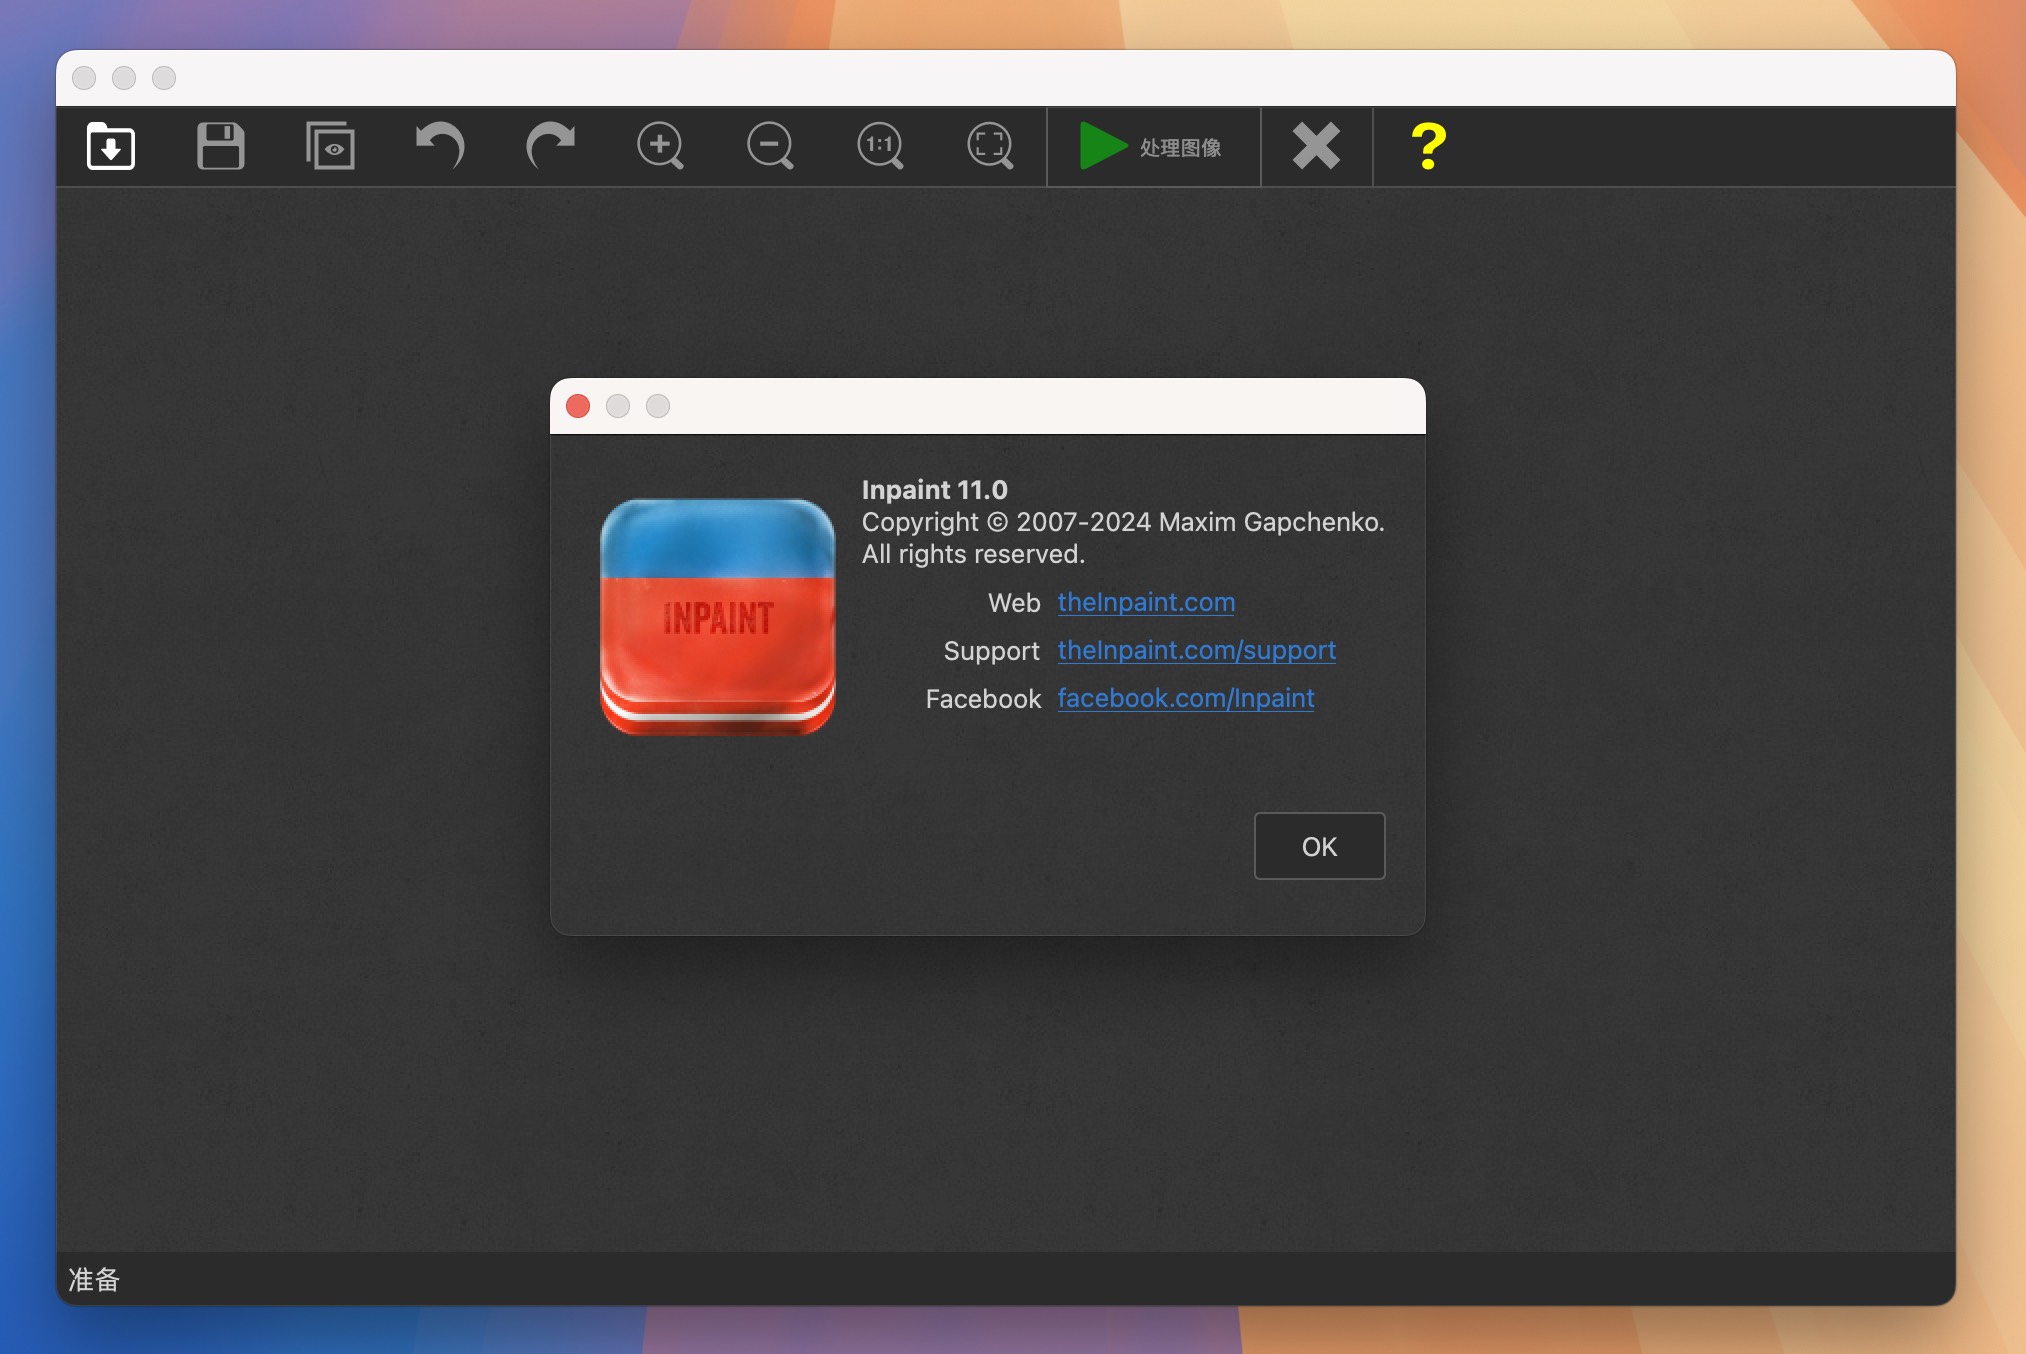Start processing with the green play button
This screenshot has height=1354, width=2026.
coord(1153,147)
